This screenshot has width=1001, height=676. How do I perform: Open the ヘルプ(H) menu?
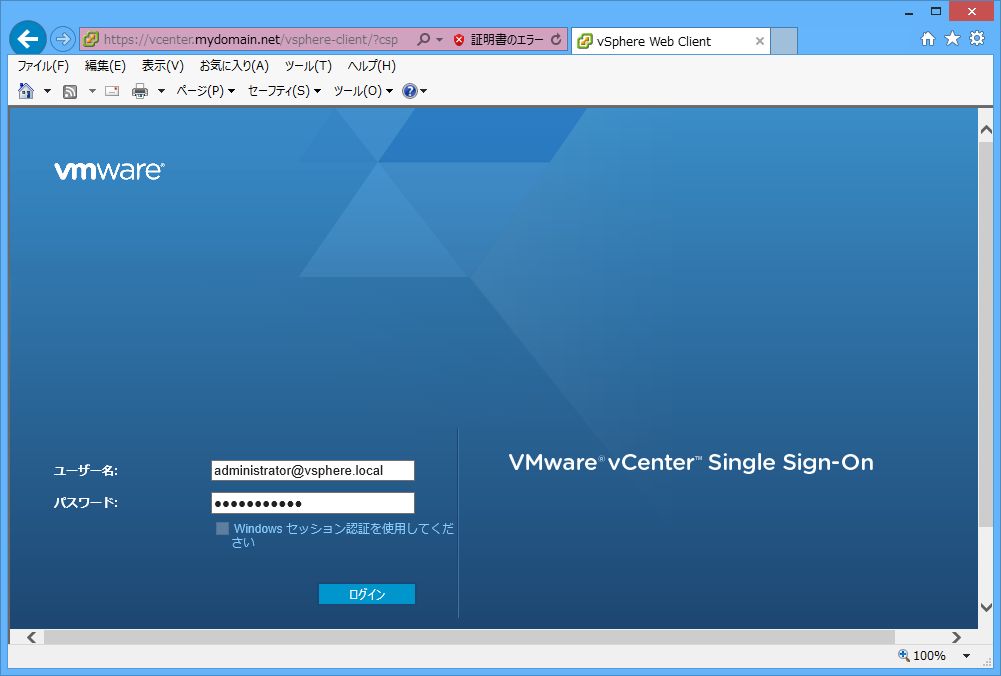pyautogui.click(x=371, y=66)
